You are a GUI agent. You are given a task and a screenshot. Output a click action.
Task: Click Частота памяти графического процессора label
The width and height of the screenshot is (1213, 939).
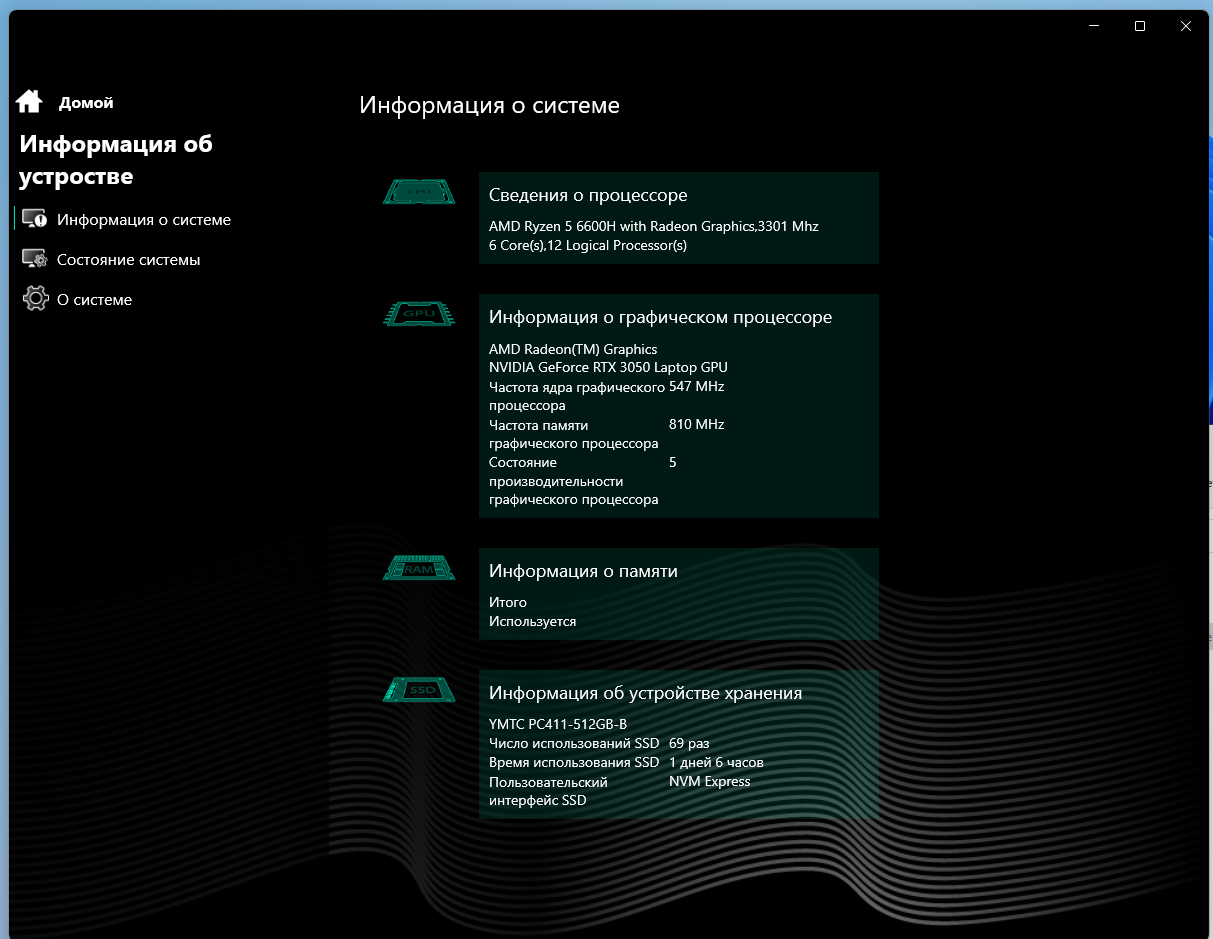(x=574, y=434)
